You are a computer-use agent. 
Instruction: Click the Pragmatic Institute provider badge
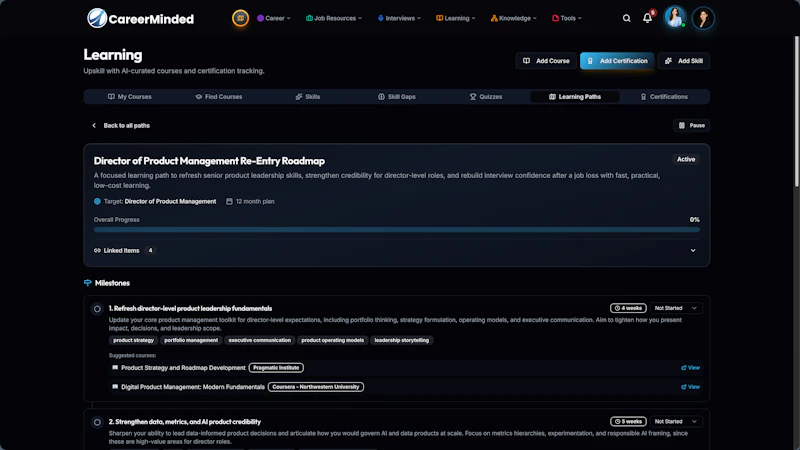click(276, 368)
